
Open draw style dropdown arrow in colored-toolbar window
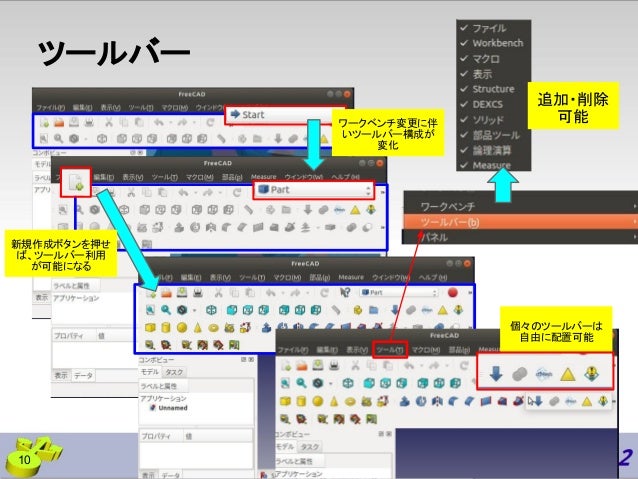click(x=194, y=310)
